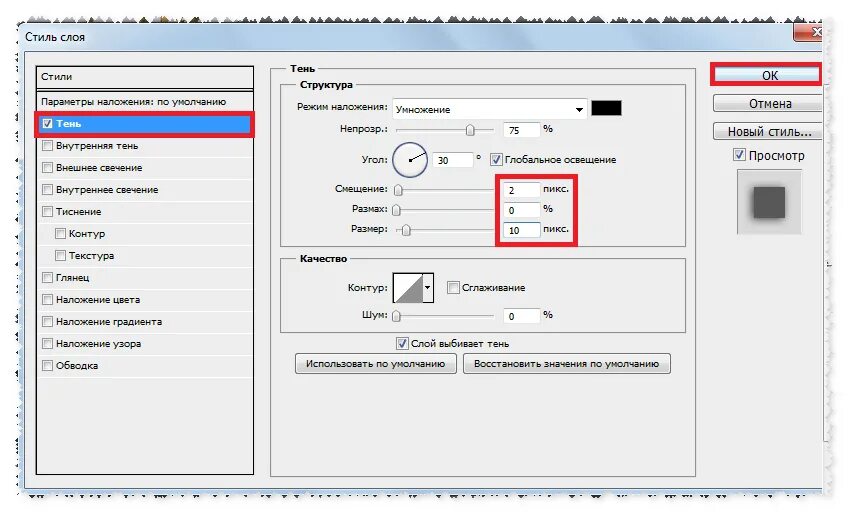The height and width of the screenshot is (514, 849).
Task: Enable the Текстура checkbox
Action: pyautogui.click(x=60, y=256)
